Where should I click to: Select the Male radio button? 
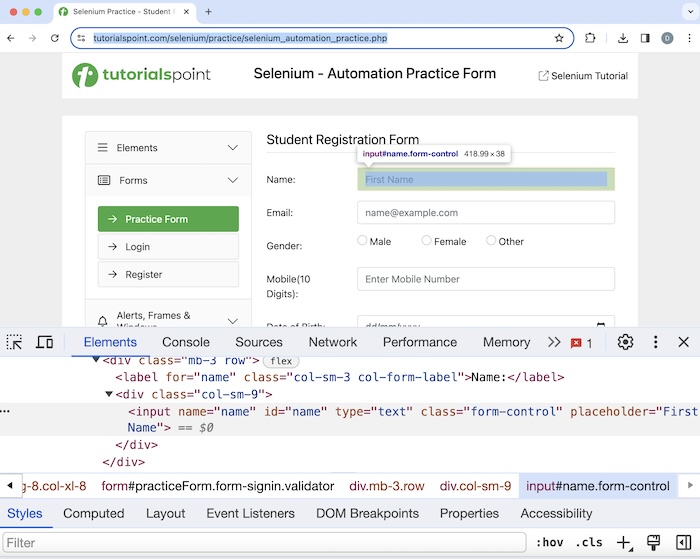coord(362,241)
